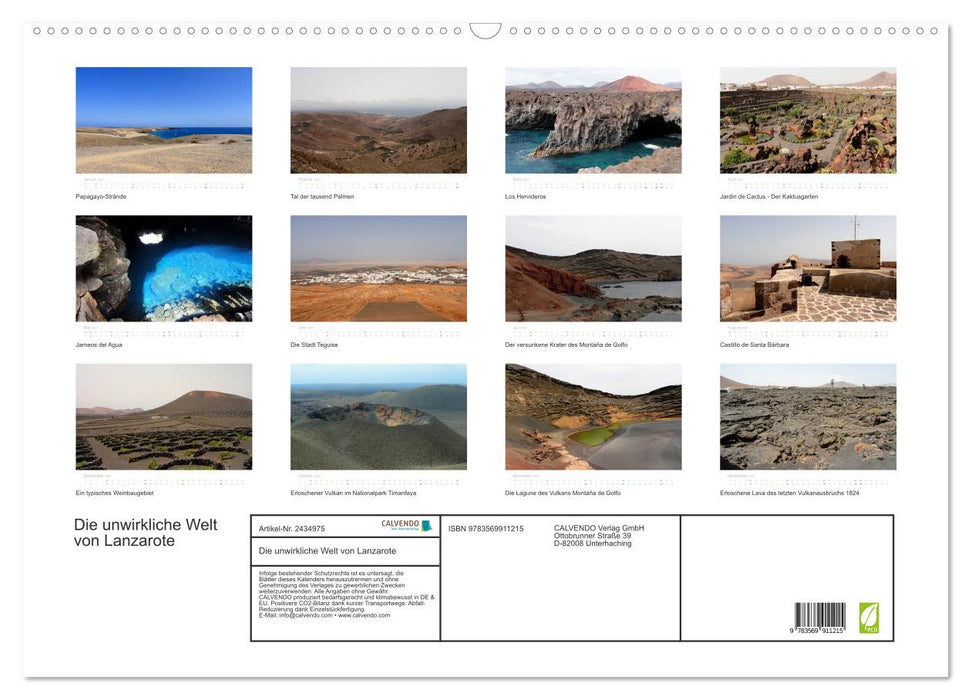Click the 'Artikel-Nr. 2434975' text
Screen dimensions: 971x700
pos(292,529)
